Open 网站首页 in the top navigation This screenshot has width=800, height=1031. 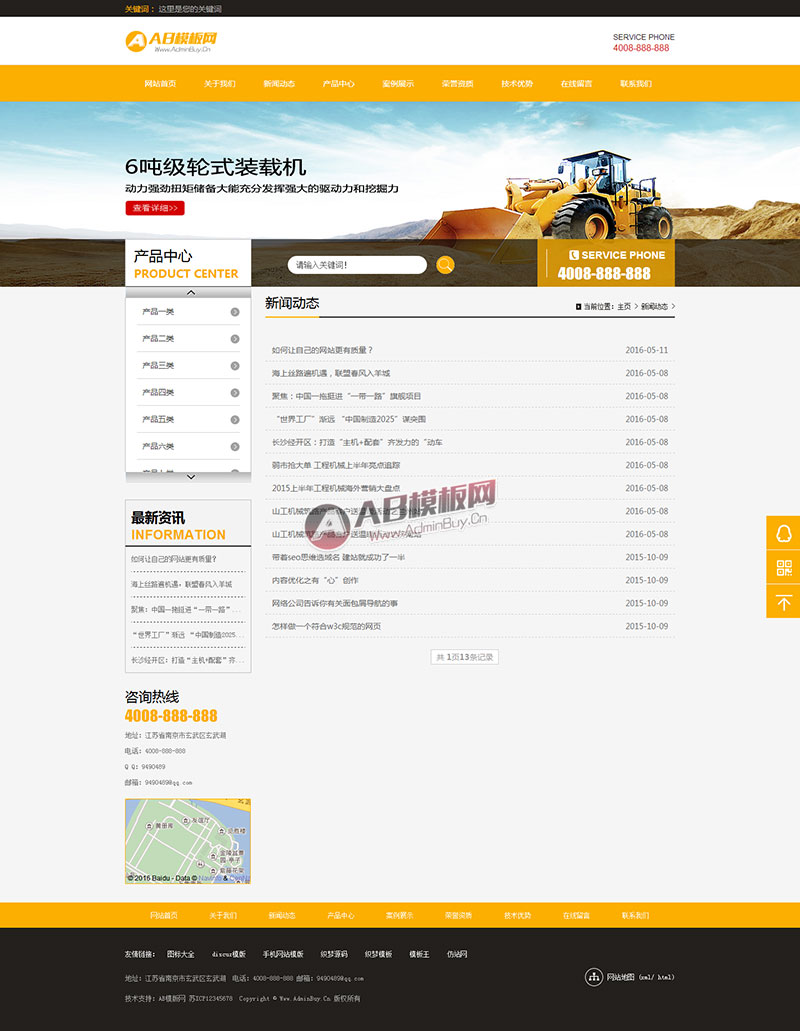[x=160, y=84]
